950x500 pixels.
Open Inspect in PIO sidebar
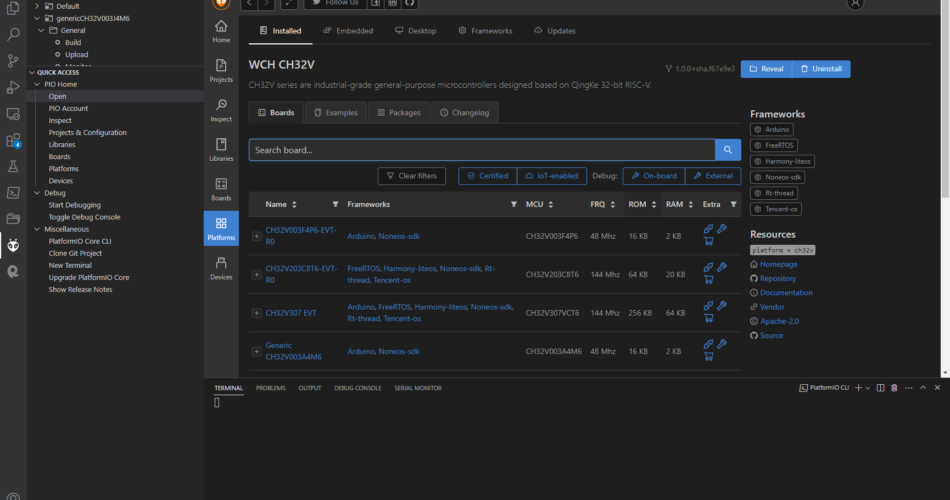tap(221, 110)
